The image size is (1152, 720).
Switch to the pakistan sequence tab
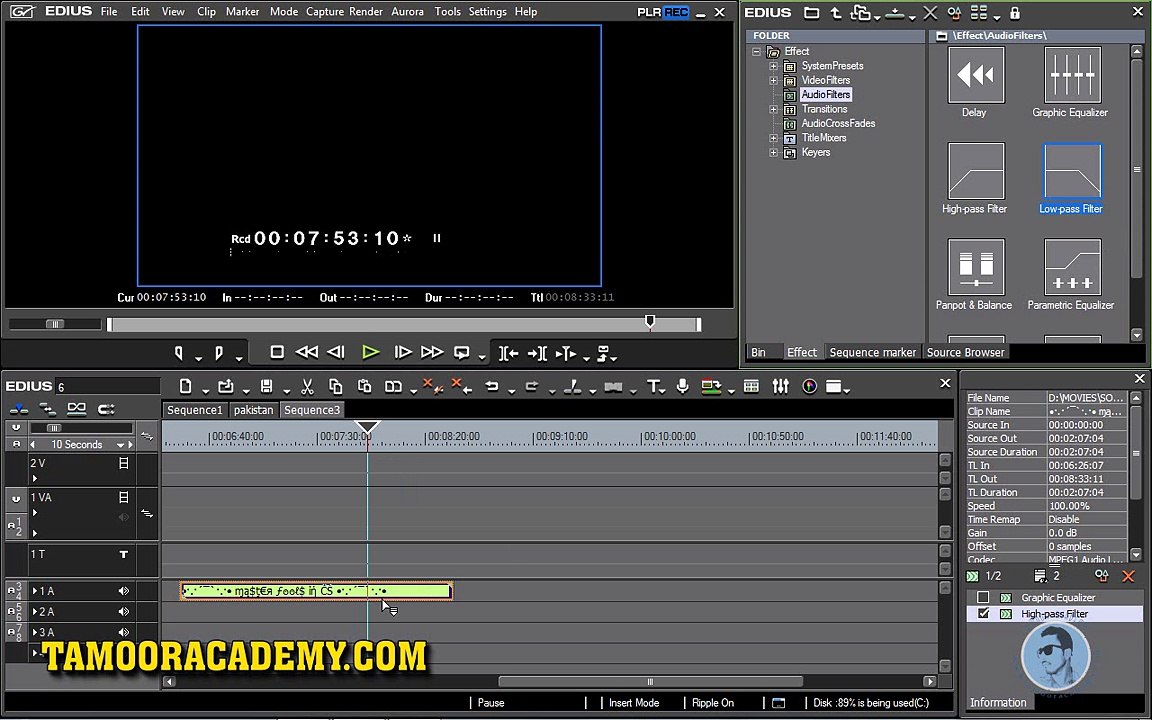tap(253, 410)
